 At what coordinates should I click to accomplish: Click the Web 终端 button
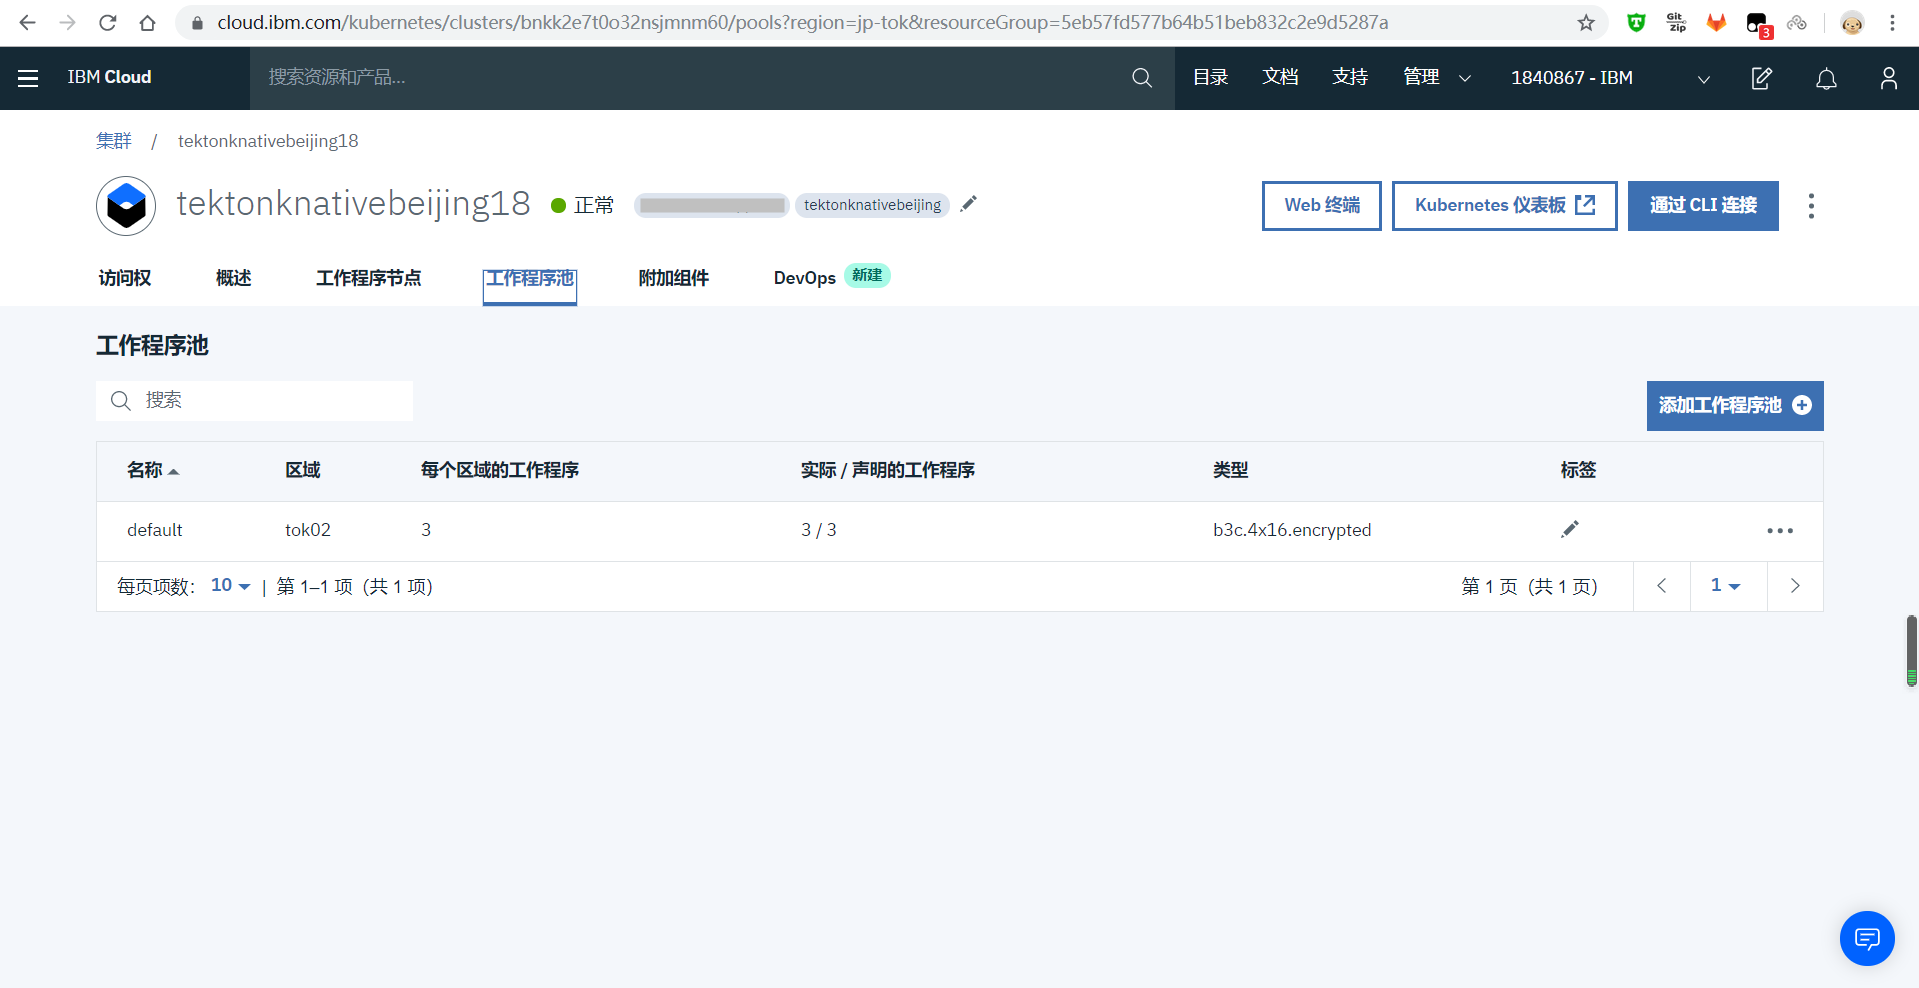(1322, 206)
